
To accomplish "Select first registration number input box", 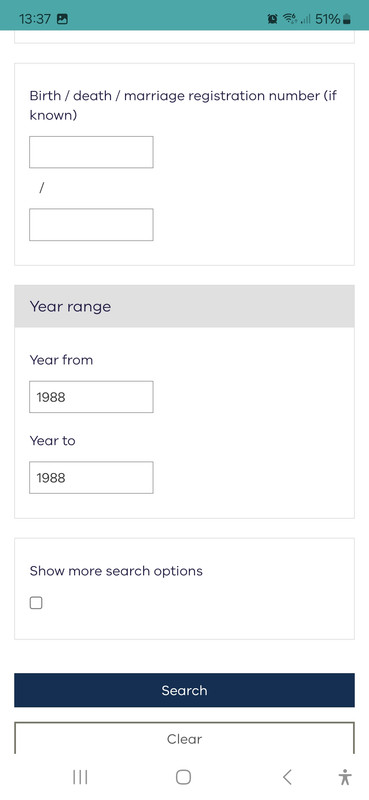I will coord(91,152).
